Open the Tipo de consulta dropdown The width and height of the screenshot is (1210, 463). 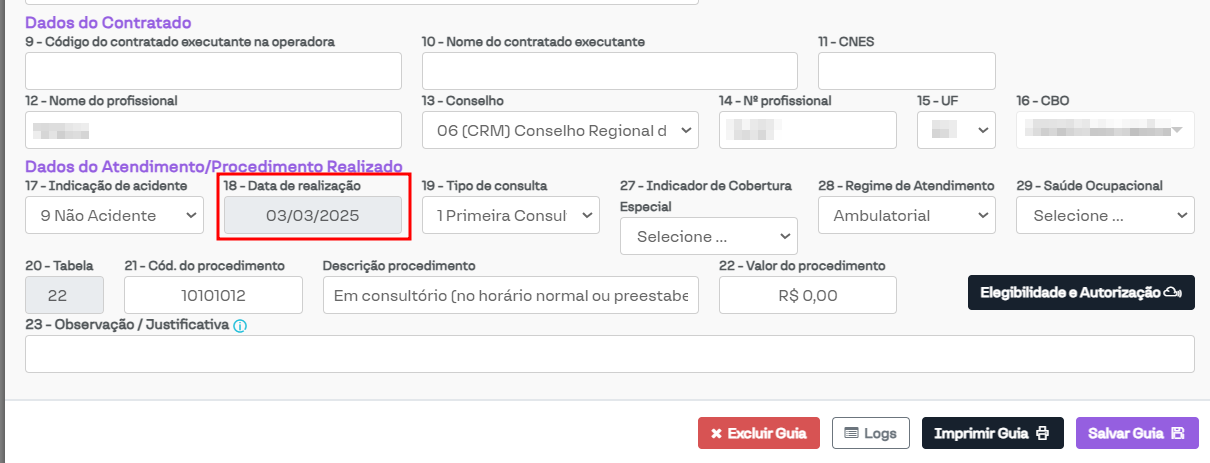[x=510, y=215]
